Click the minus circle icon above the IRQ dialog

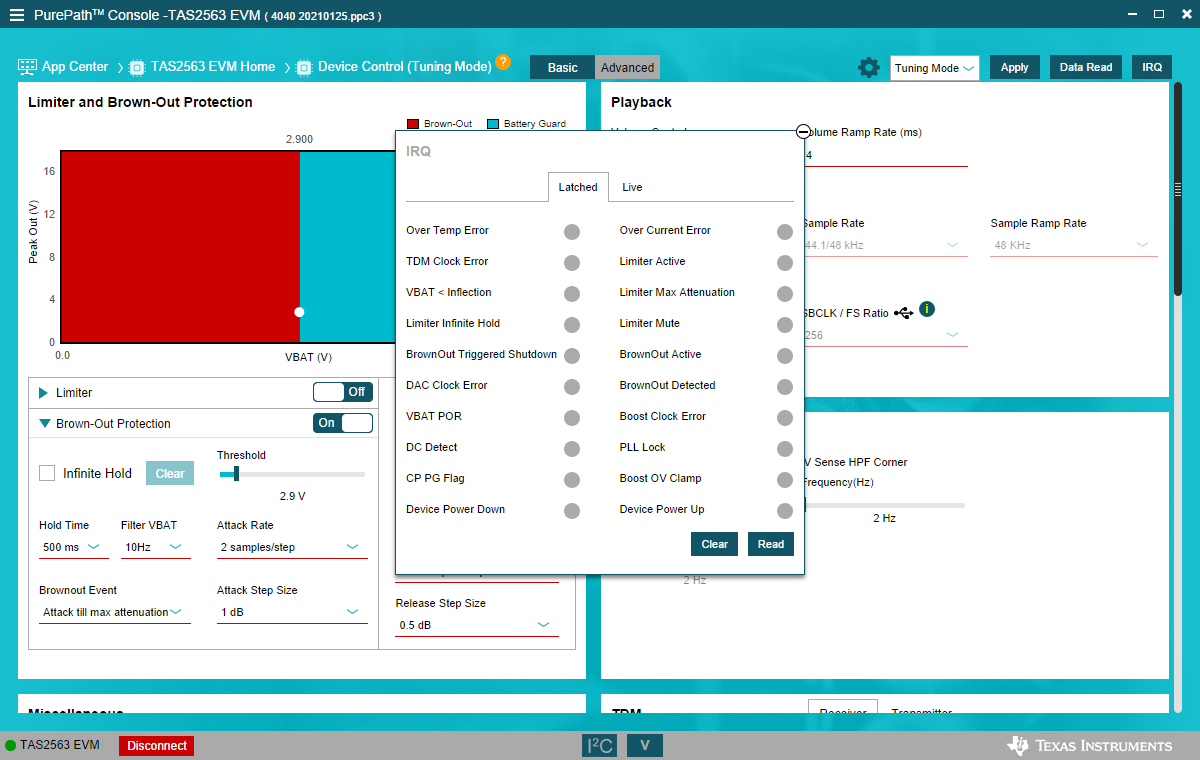(803, 131)
